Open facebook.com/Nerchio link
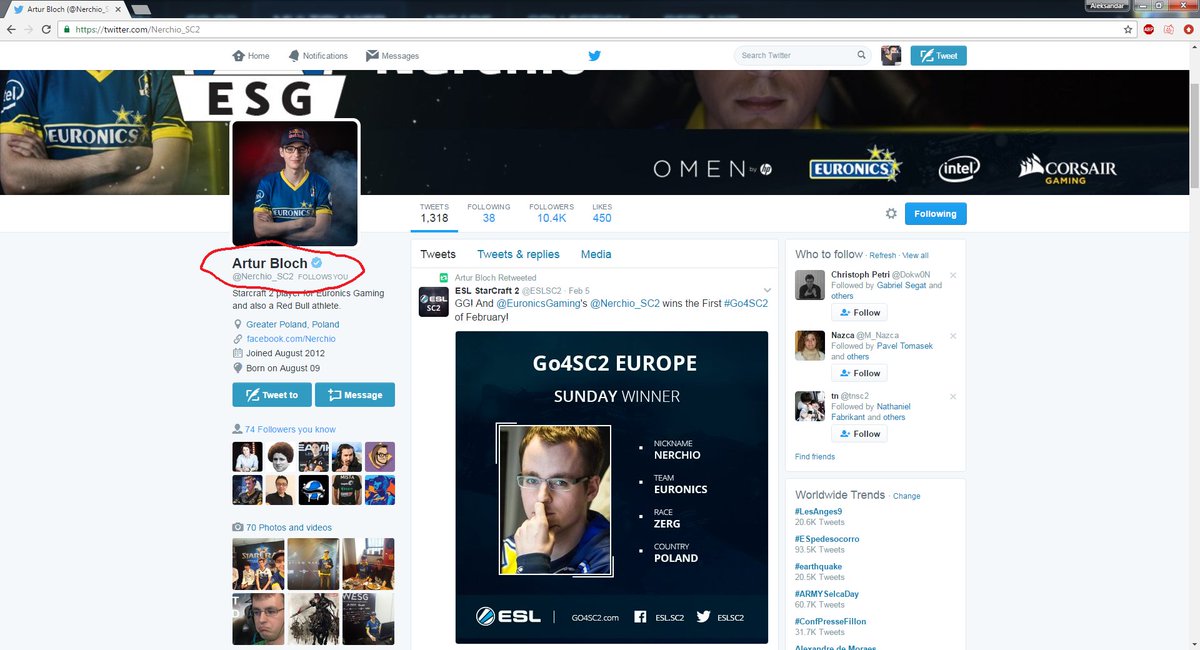Screen dimensions: 1200x650 point(291,339)
